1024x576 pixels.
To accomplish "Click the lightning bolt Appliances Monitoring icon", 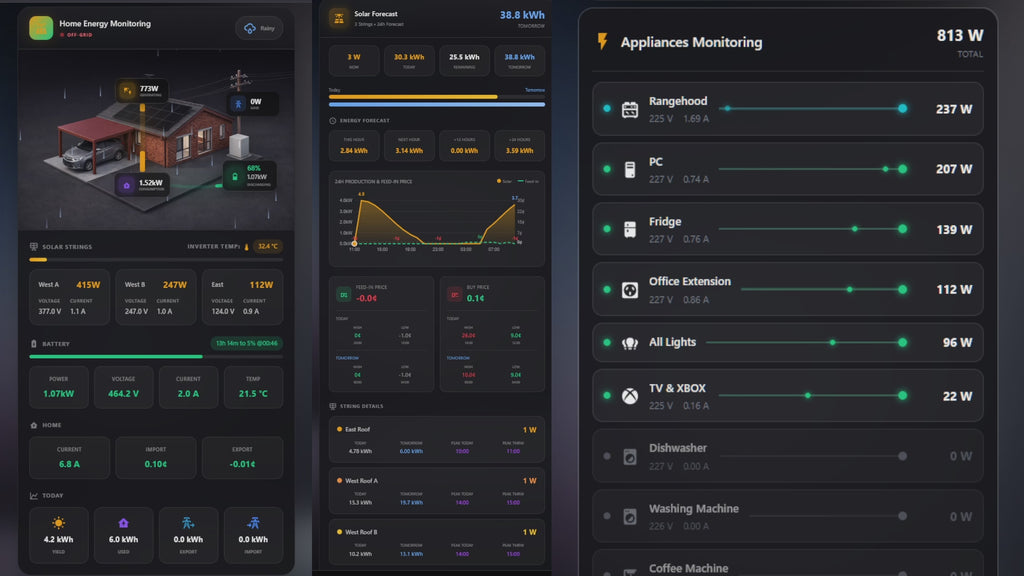I will coord(602,42).
